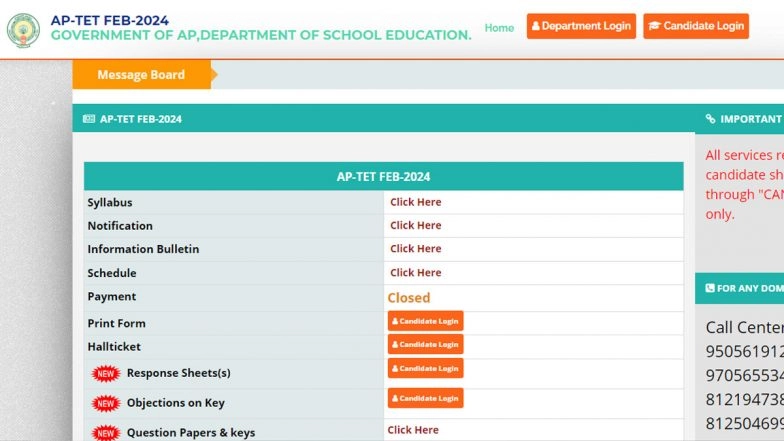Click the Information Bulletin row label
Image resolution: width=784 pixels, height=441 pixels.
click(x=143, y=249)
